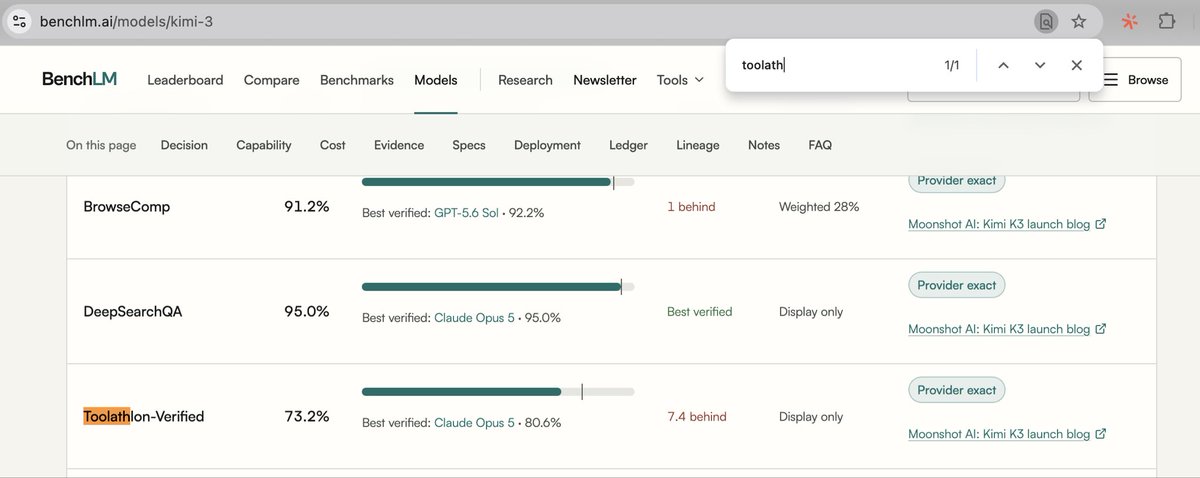Image resolution: width=1200 pixels, height=478 pixels.
Task: Click the DeepSearchQA score progress bar
Action: [498, 287]
